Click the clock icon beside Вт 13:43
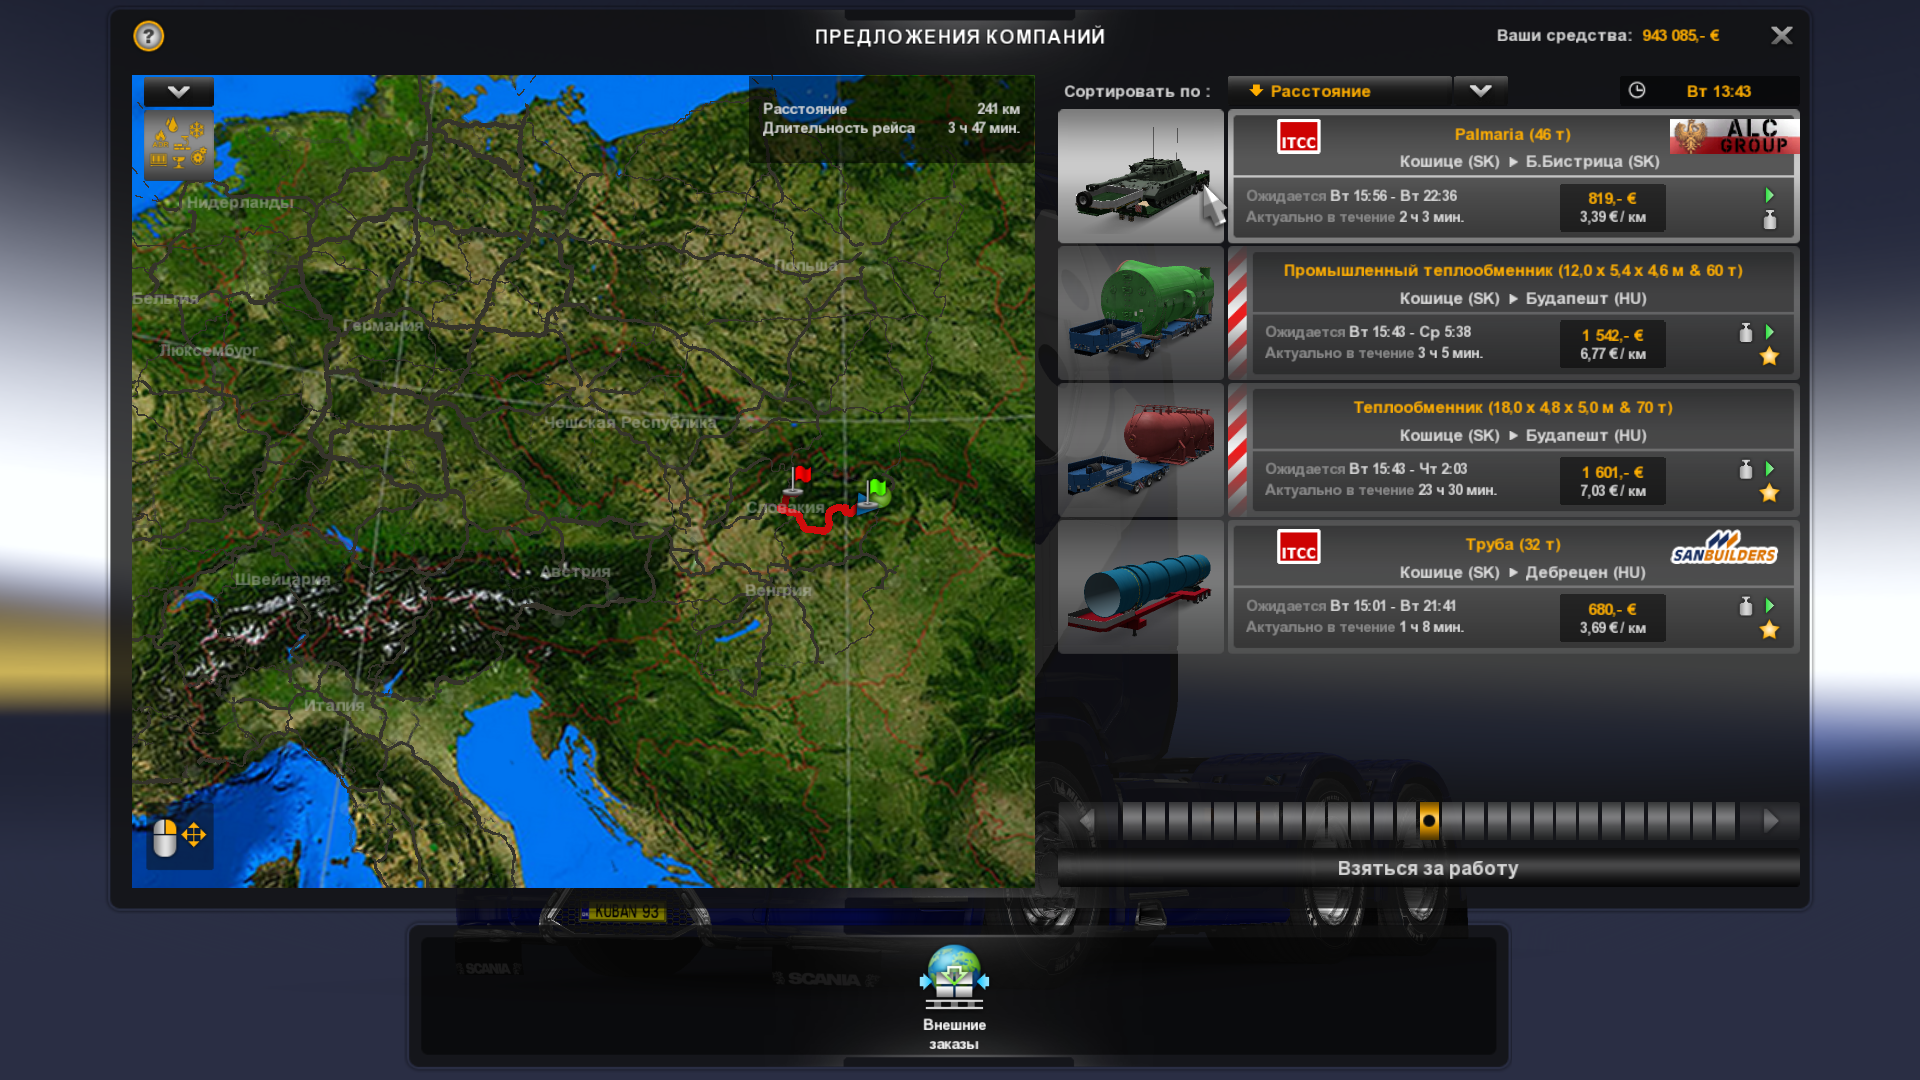 (x=1637, y=91)
